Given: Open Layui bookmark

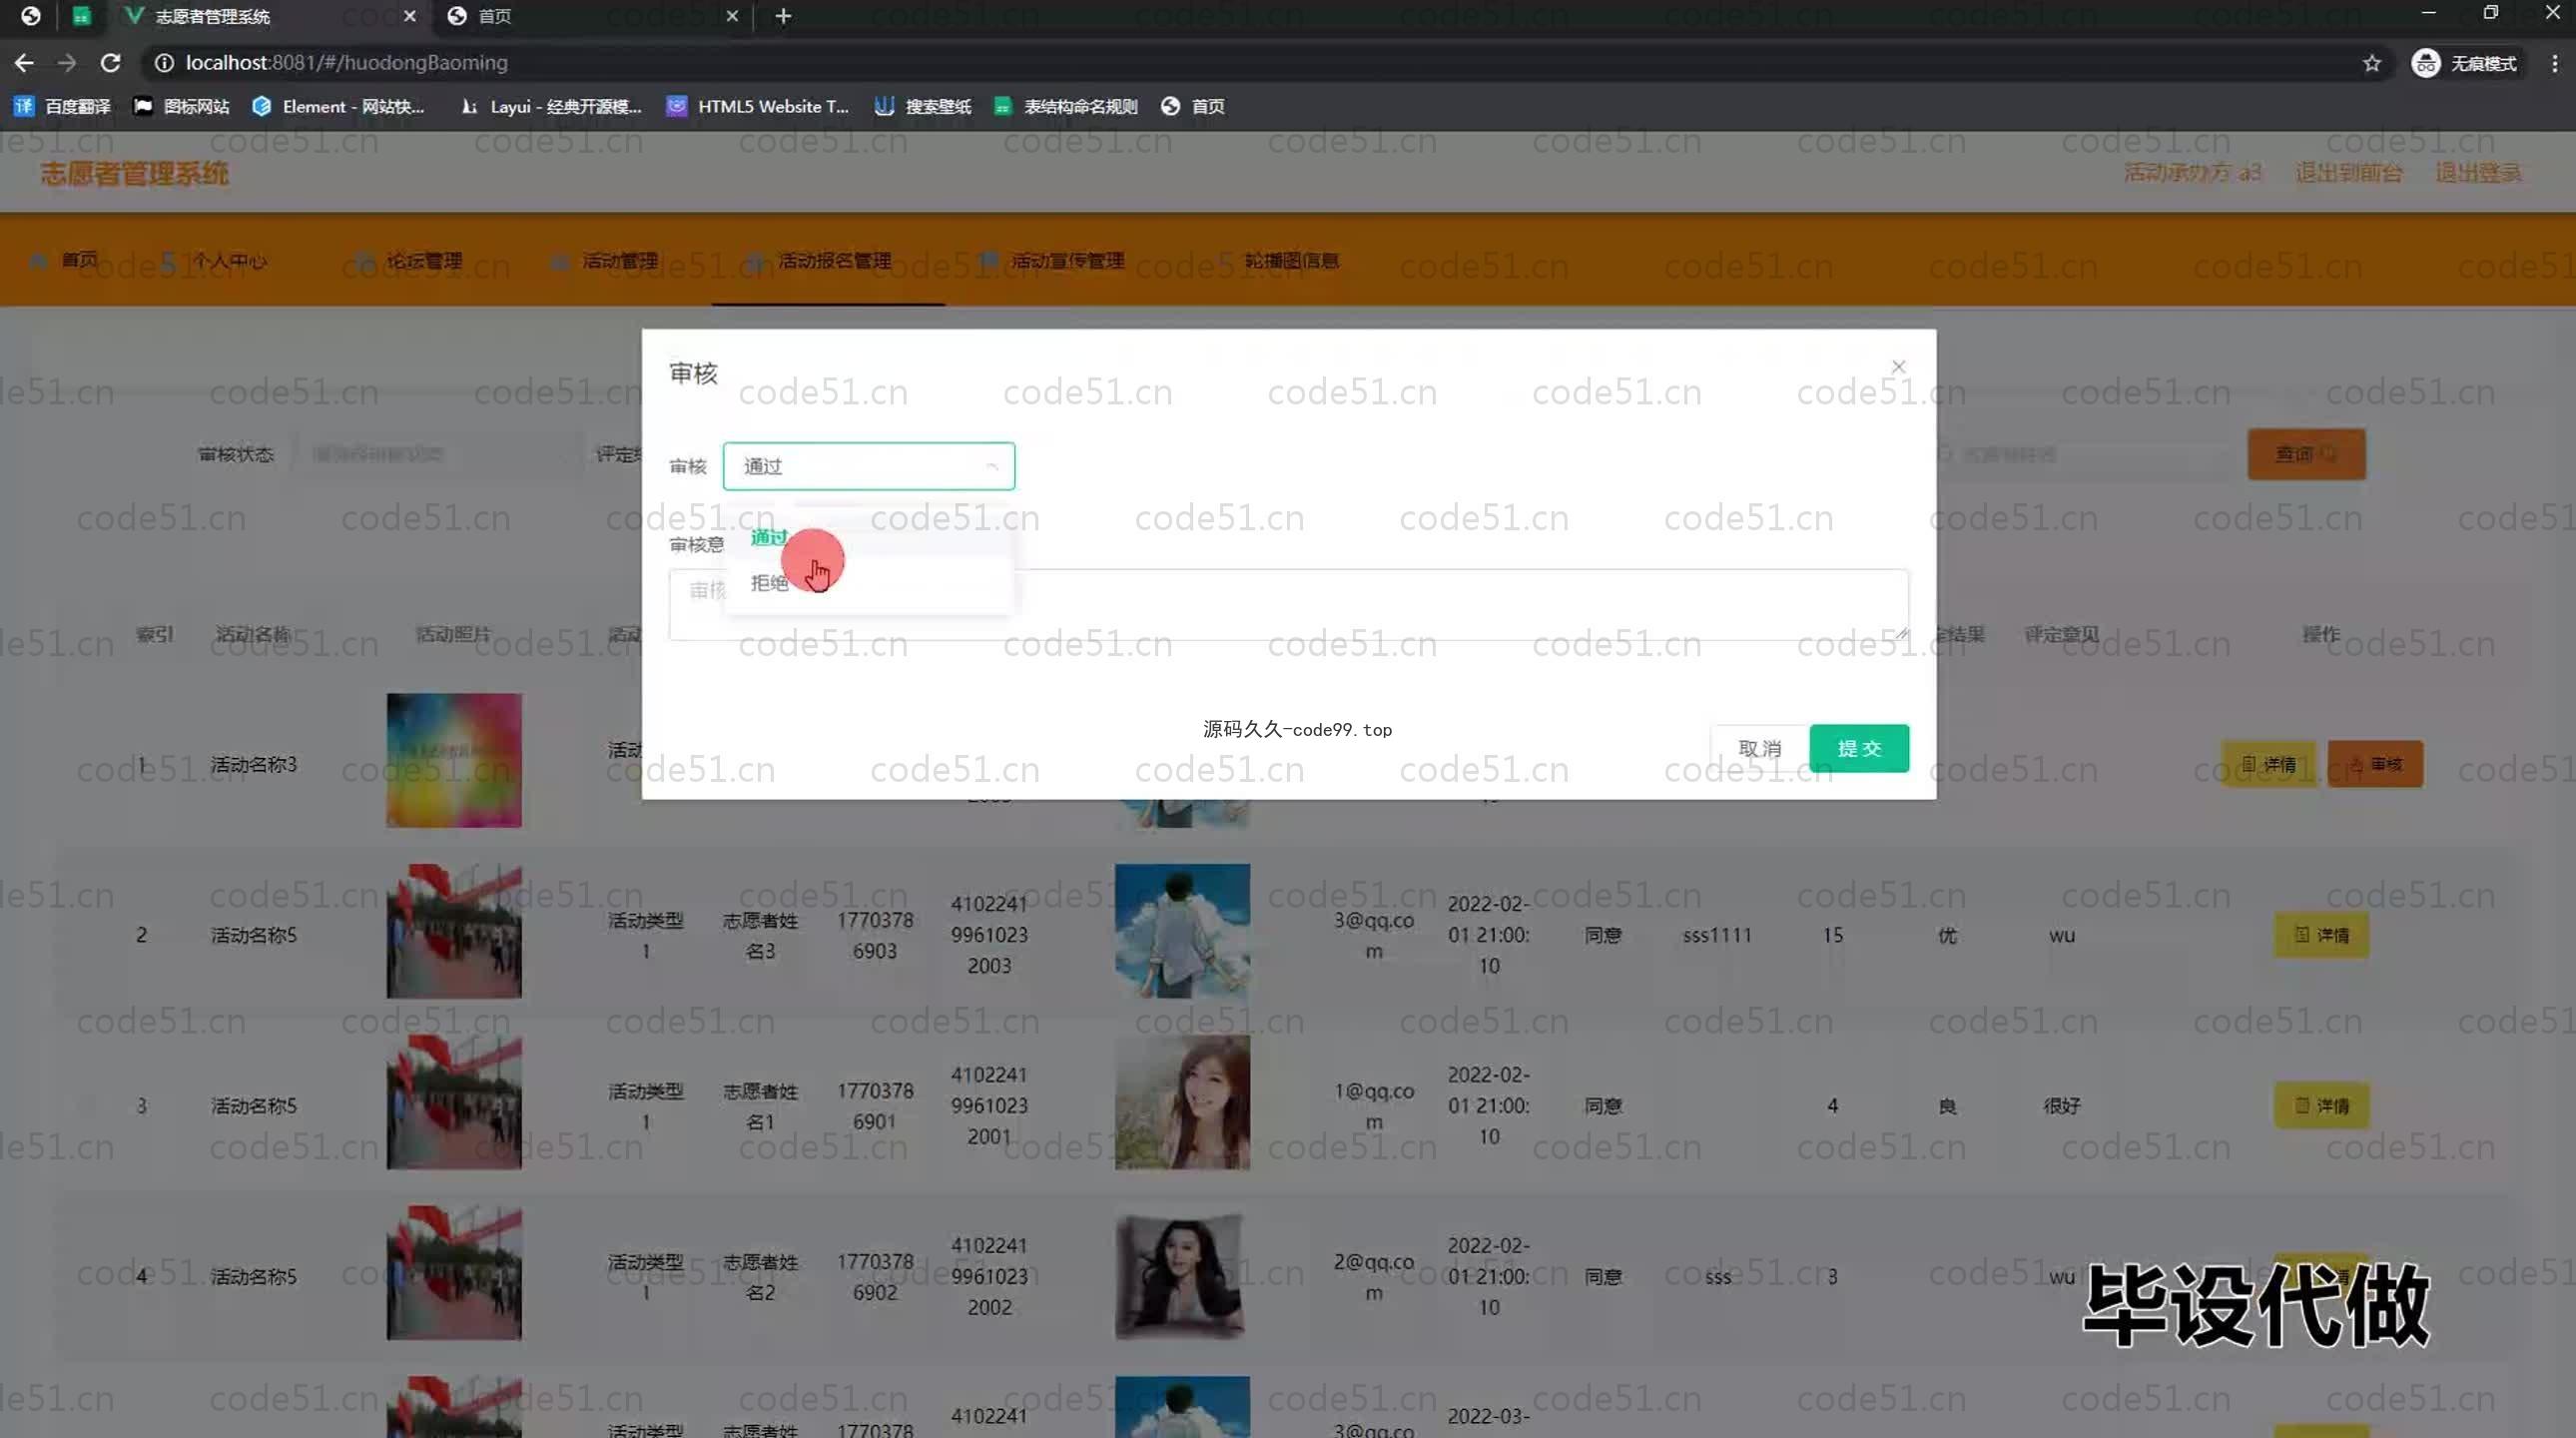Looking at the screenshot, I should point(550,106).
